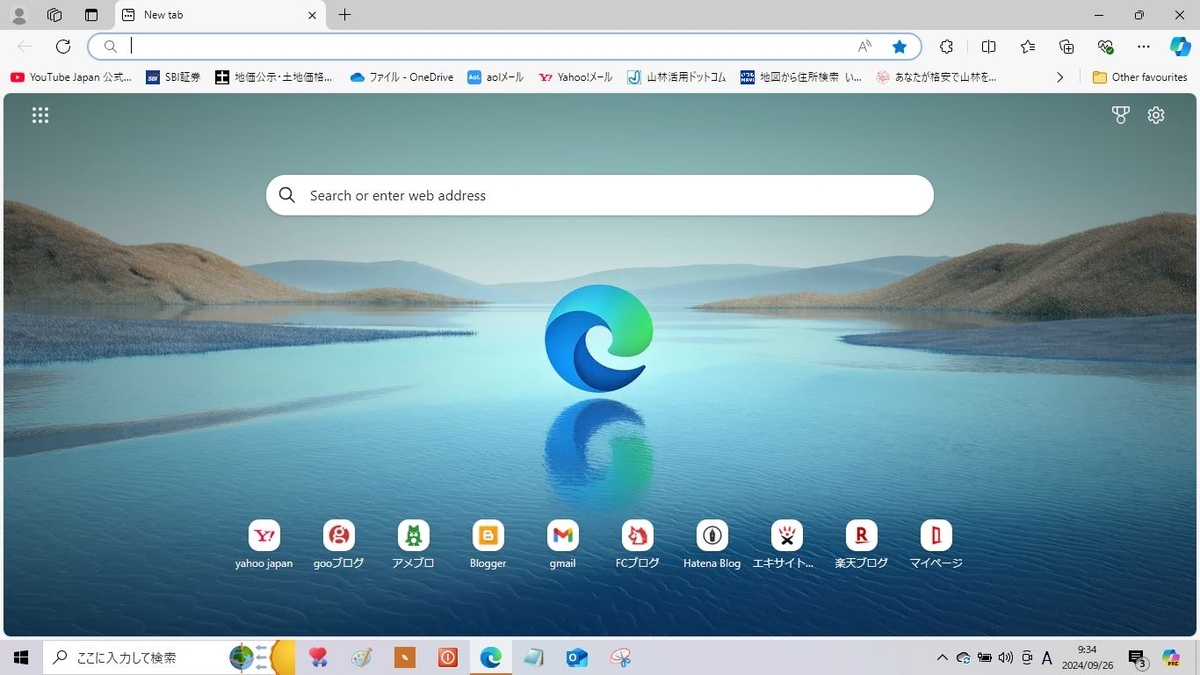The height and width of the screenshot is (675, 1200).
Task: Open ファイル - OneDrive bookmark
Action: pyautogui.click(x=401, y=77)
